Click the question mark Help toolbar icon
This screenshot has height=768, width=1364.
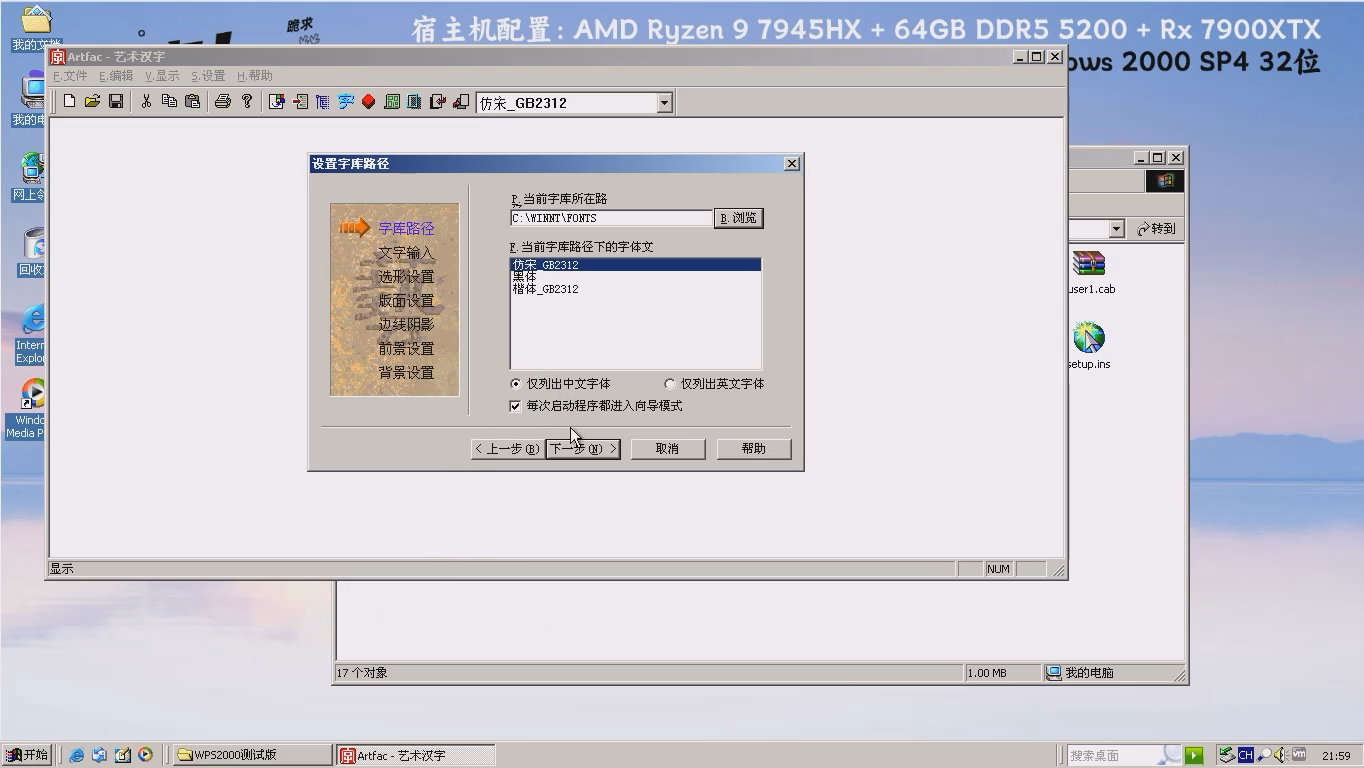[247, 101]
